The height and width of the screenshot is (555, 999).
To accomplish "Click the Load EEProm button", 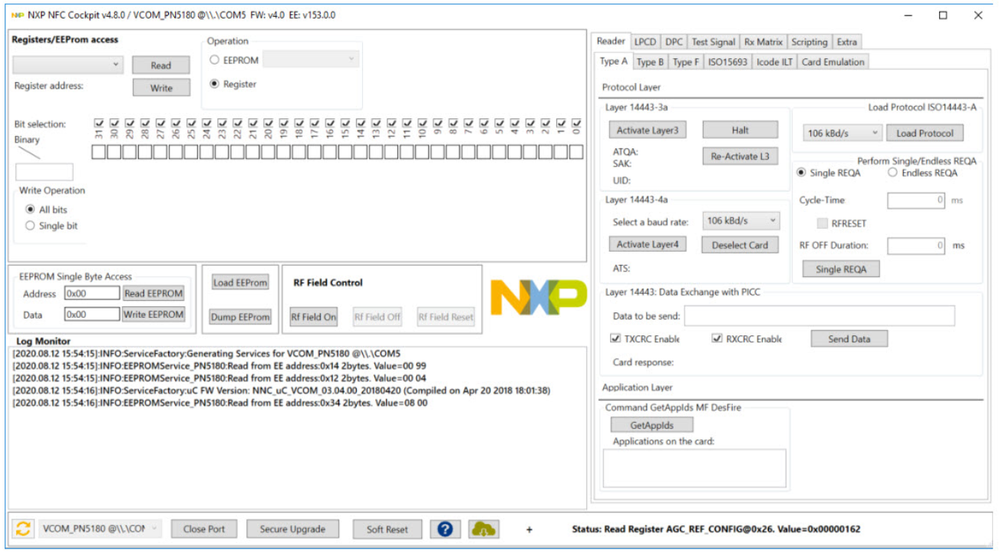I will pyautogui.click(x=240, y=282).
